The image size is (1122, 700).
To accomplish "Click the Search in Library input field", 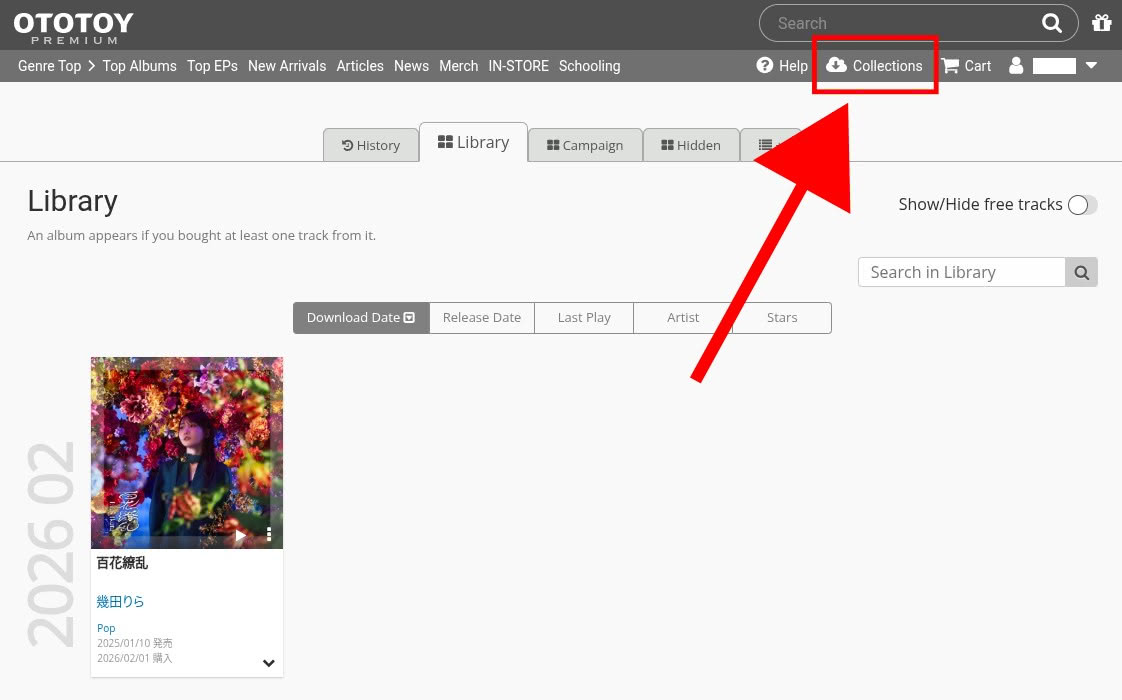I will tap(961, 272).
